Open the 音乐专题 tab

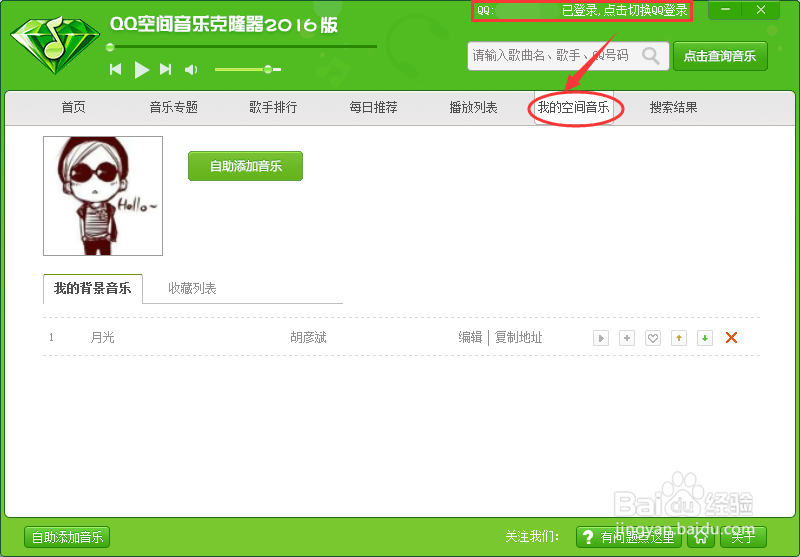[x=173, y=108]
